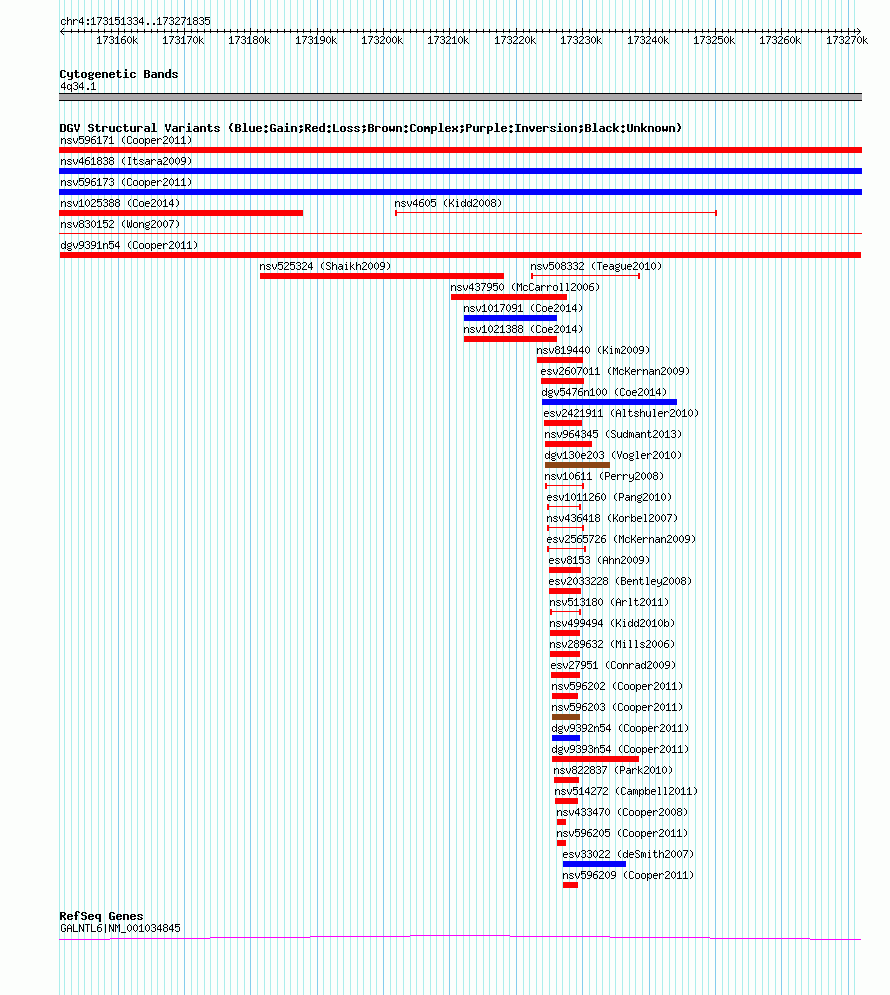Open nsv596202 (Cooper2011) variant
The height and width of the screenshot is (995, 890).
click(565, 695)
